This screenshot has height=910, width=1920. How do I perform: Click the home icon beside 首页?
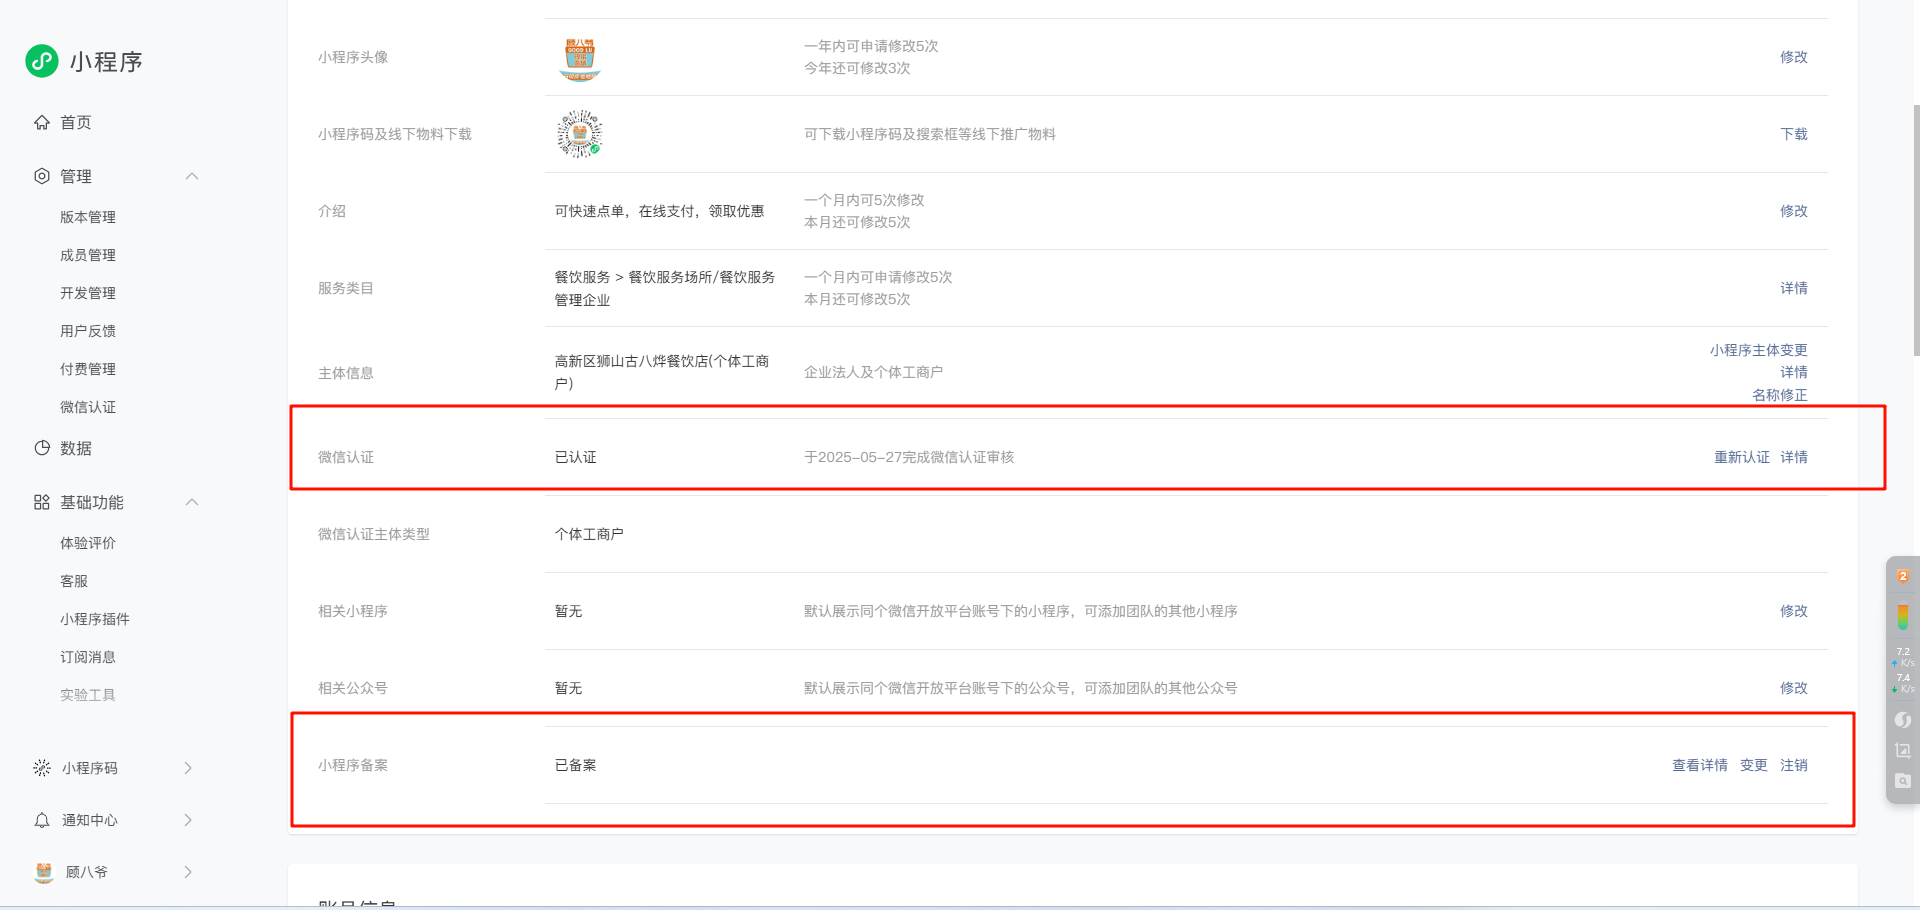(x=42, y=122)
